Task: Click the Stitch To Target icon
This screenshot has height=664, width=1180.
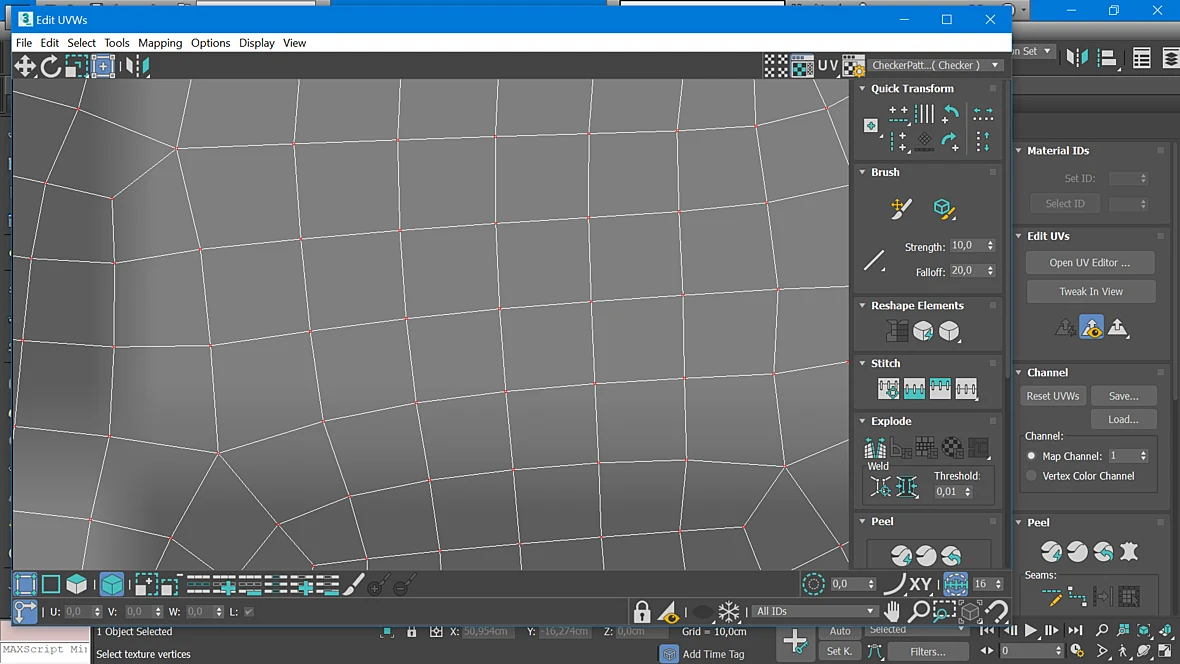Action: coord(888,388)
